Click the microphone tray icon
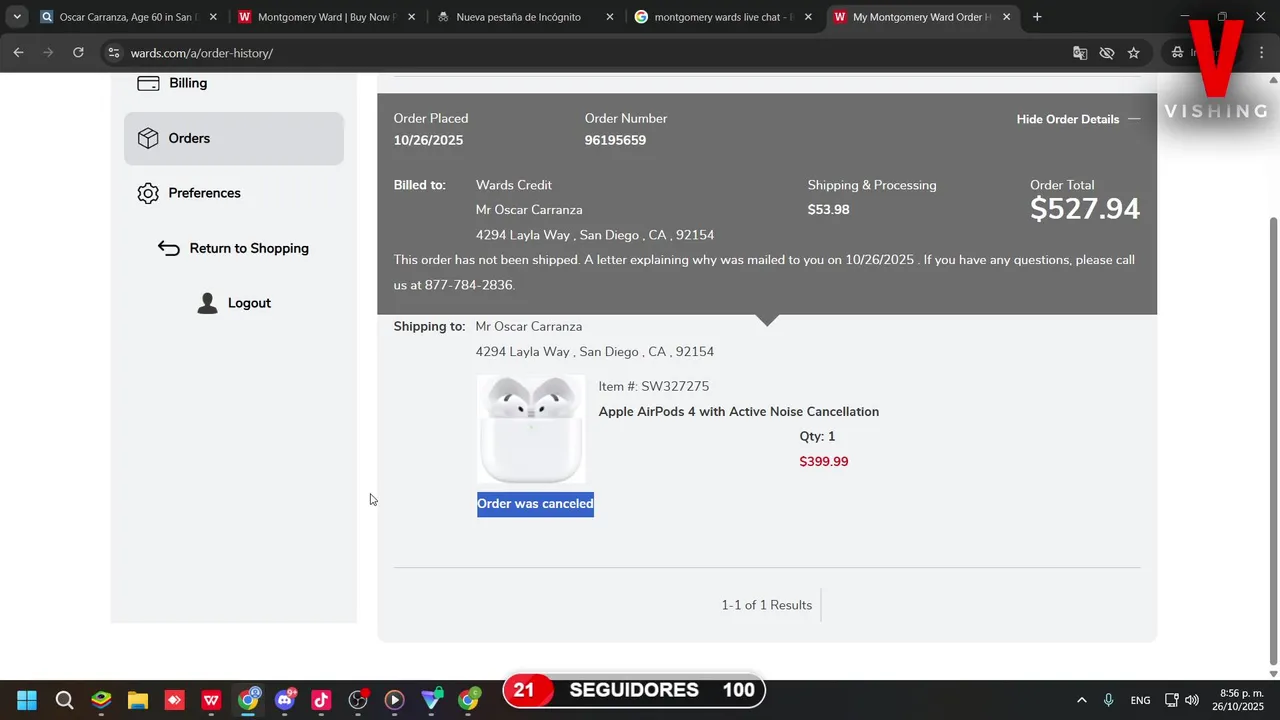 point(1108,700)
